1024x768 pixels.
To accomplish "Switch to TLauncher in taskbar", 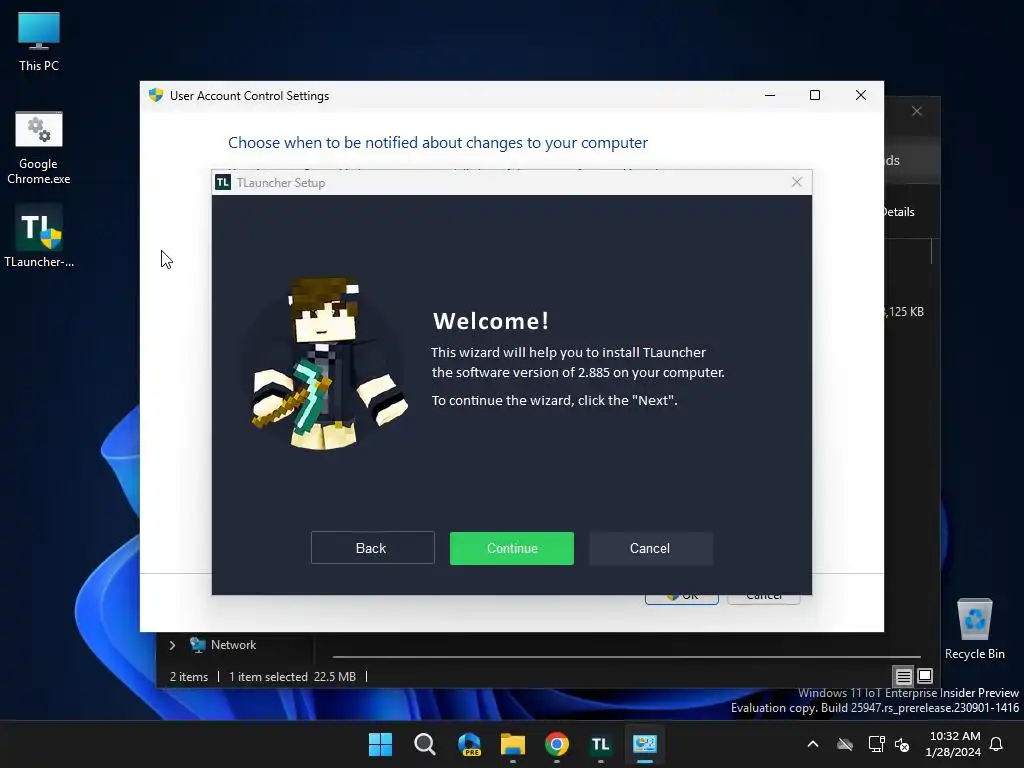I will point(600,744).
